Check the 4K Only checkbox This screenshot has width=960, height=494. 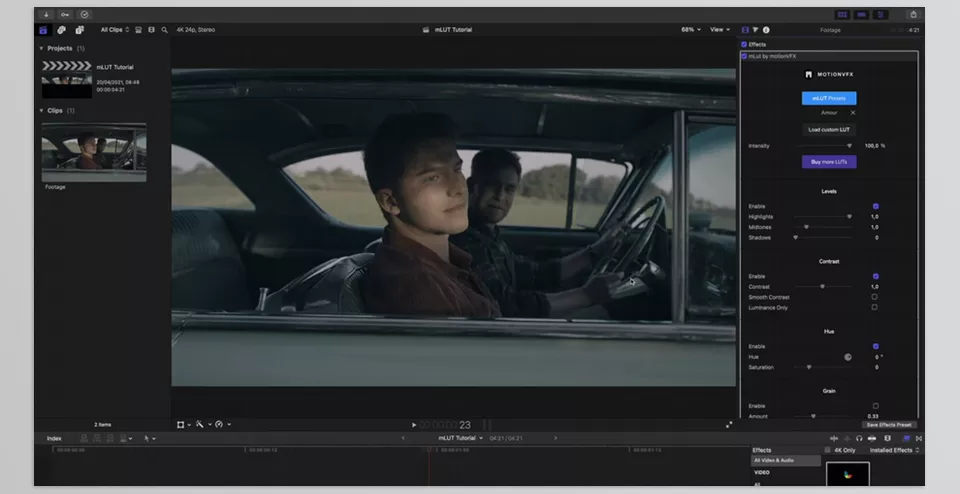point(828,450)
